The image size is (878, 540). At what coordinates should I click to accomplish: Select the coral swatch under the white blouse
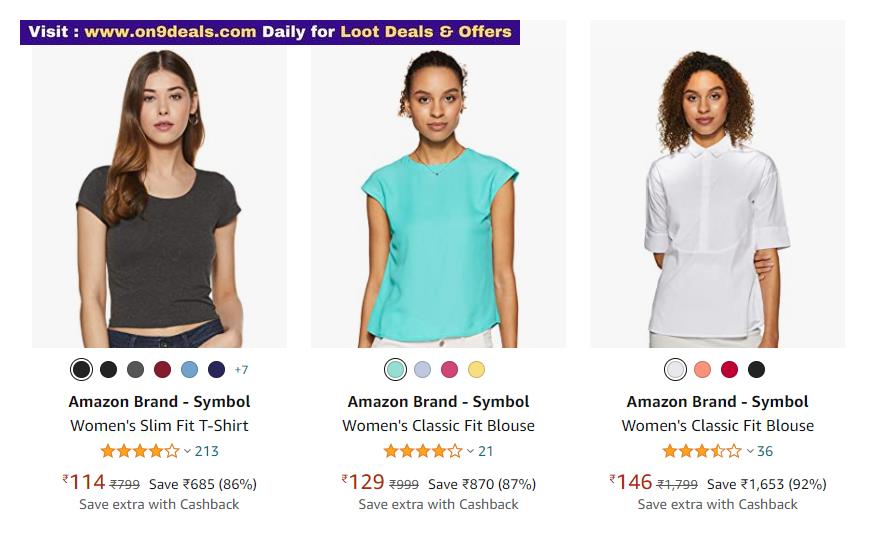pyautogui.click(x=703, y=370)
